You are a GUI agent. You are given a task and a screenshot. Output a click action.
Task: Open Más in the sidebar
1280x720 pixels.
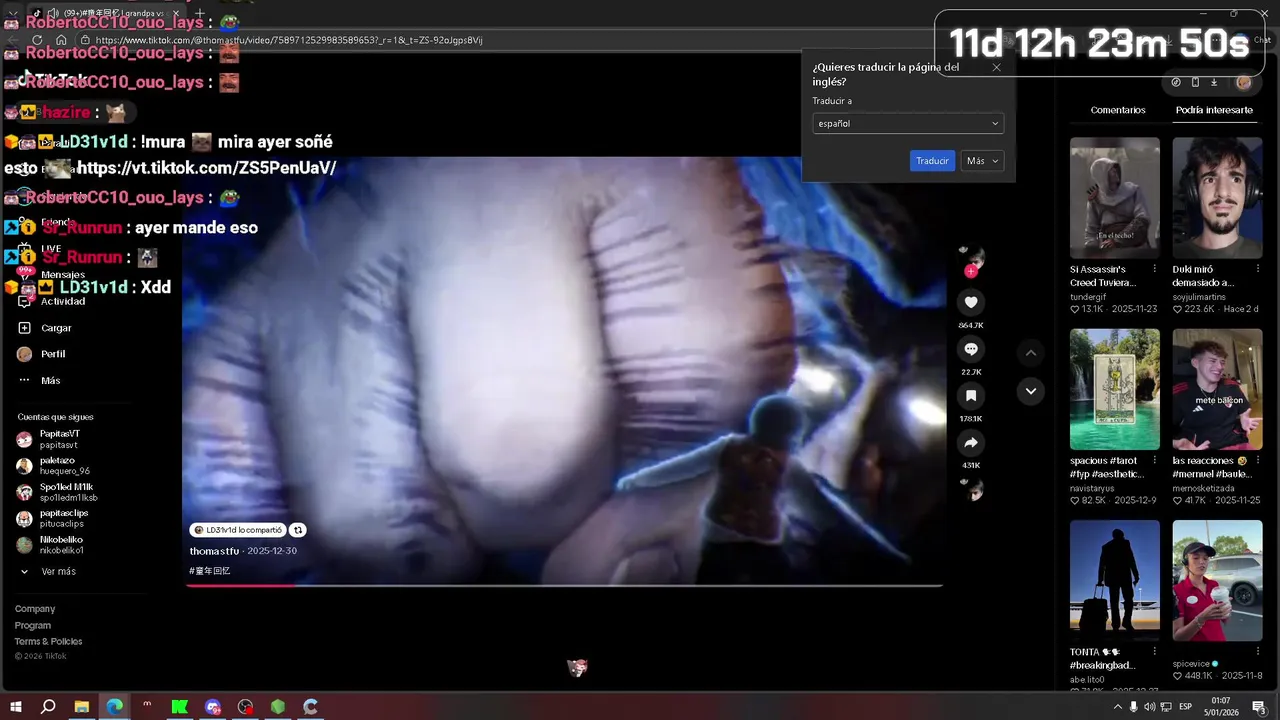click(x=39, y=381)
